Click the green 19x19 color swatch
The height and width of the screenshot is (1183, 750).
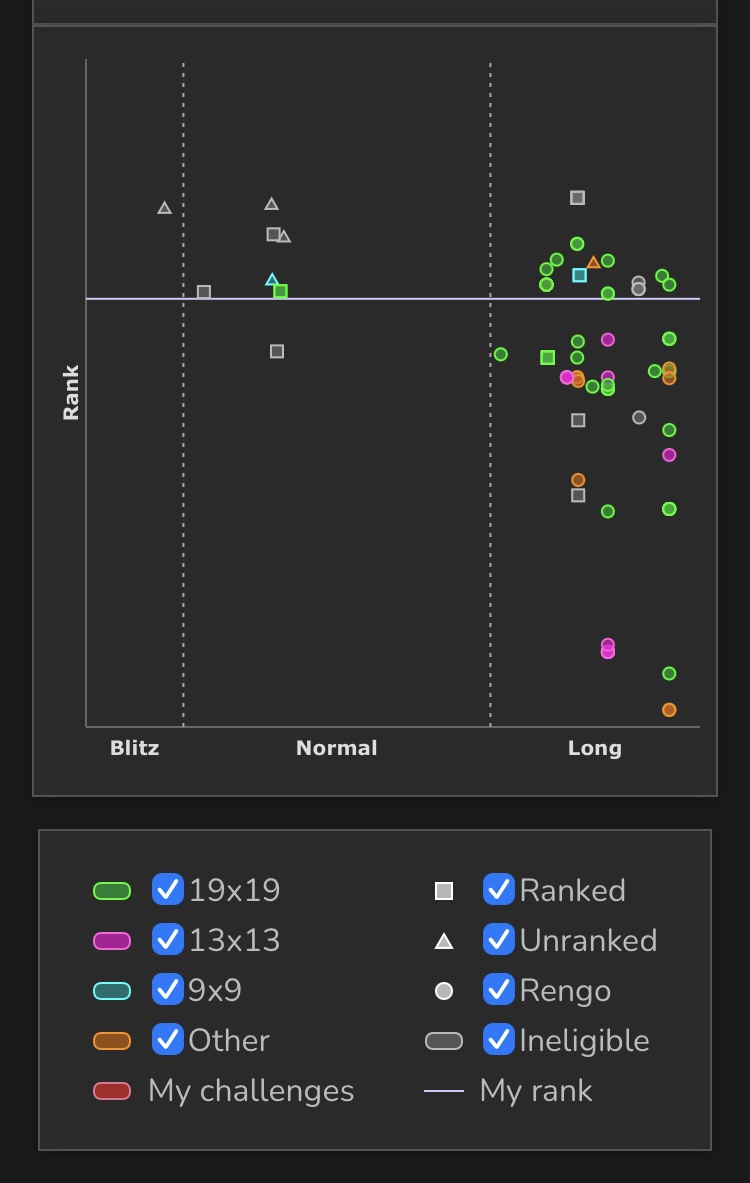pos(112,891)
